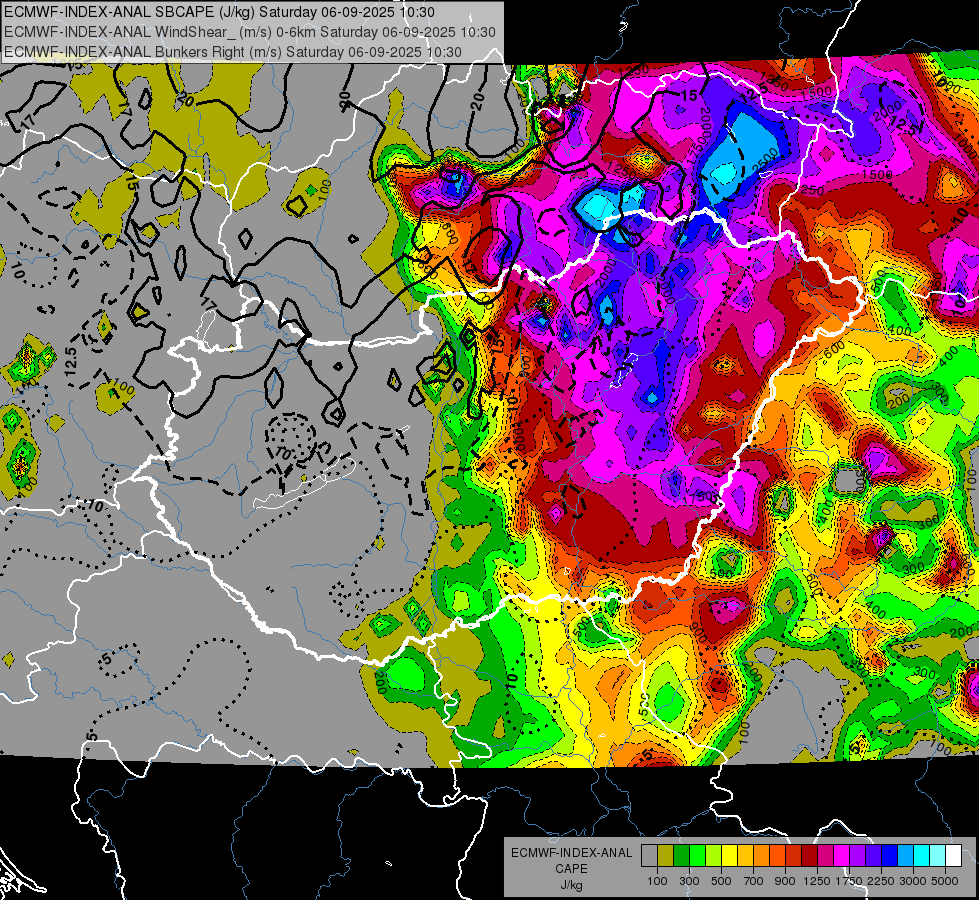Click the WindShear 0-6km header line
Viewport: 979px width, 900px height.
pos(250,32)
